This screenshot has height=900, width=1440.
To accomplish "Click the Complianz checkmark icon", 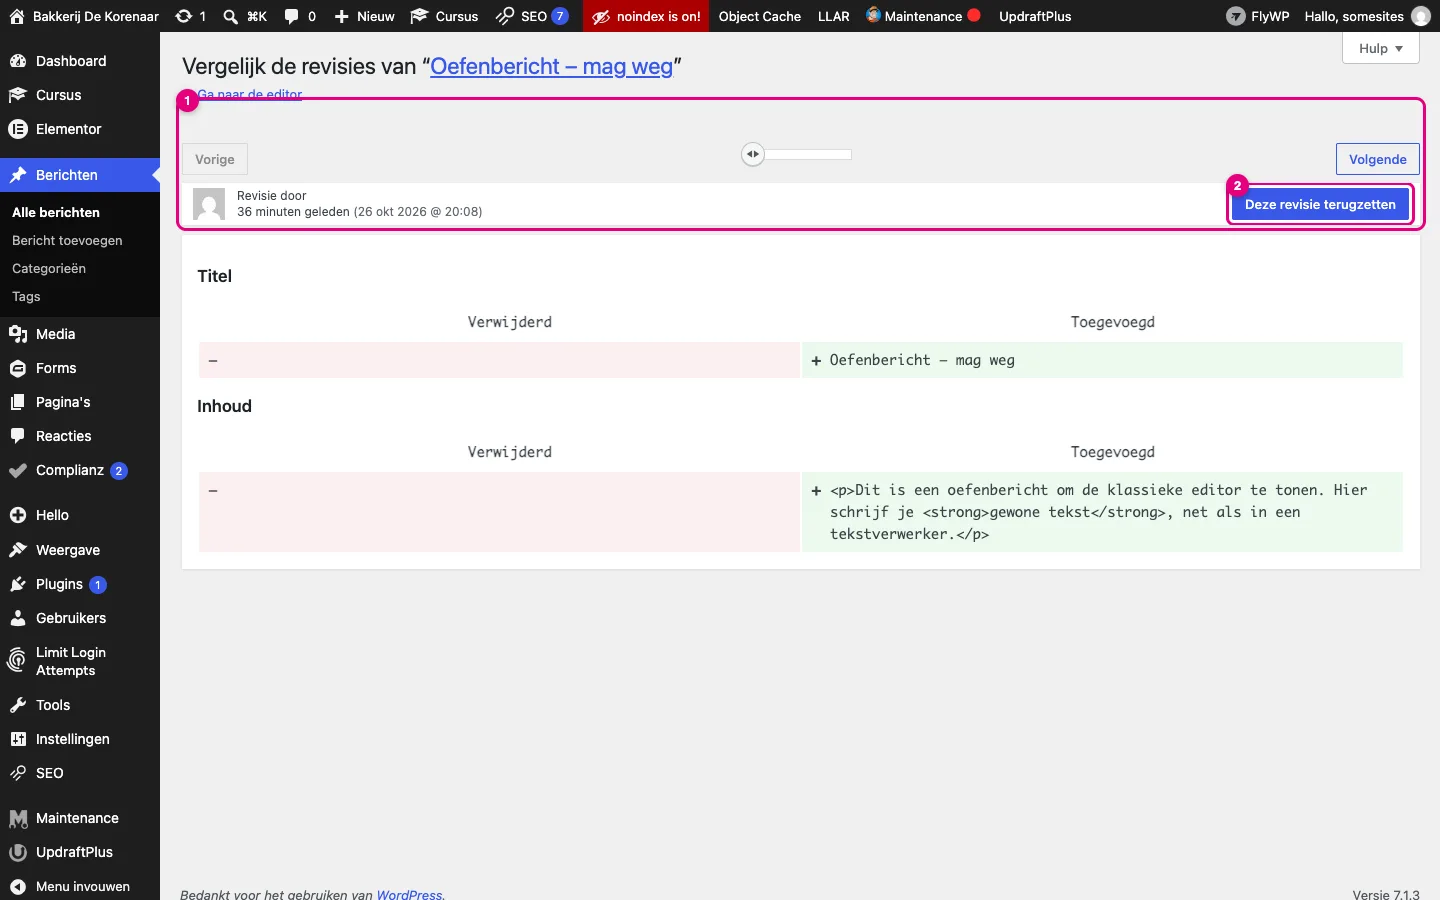I will click(18, 470).
